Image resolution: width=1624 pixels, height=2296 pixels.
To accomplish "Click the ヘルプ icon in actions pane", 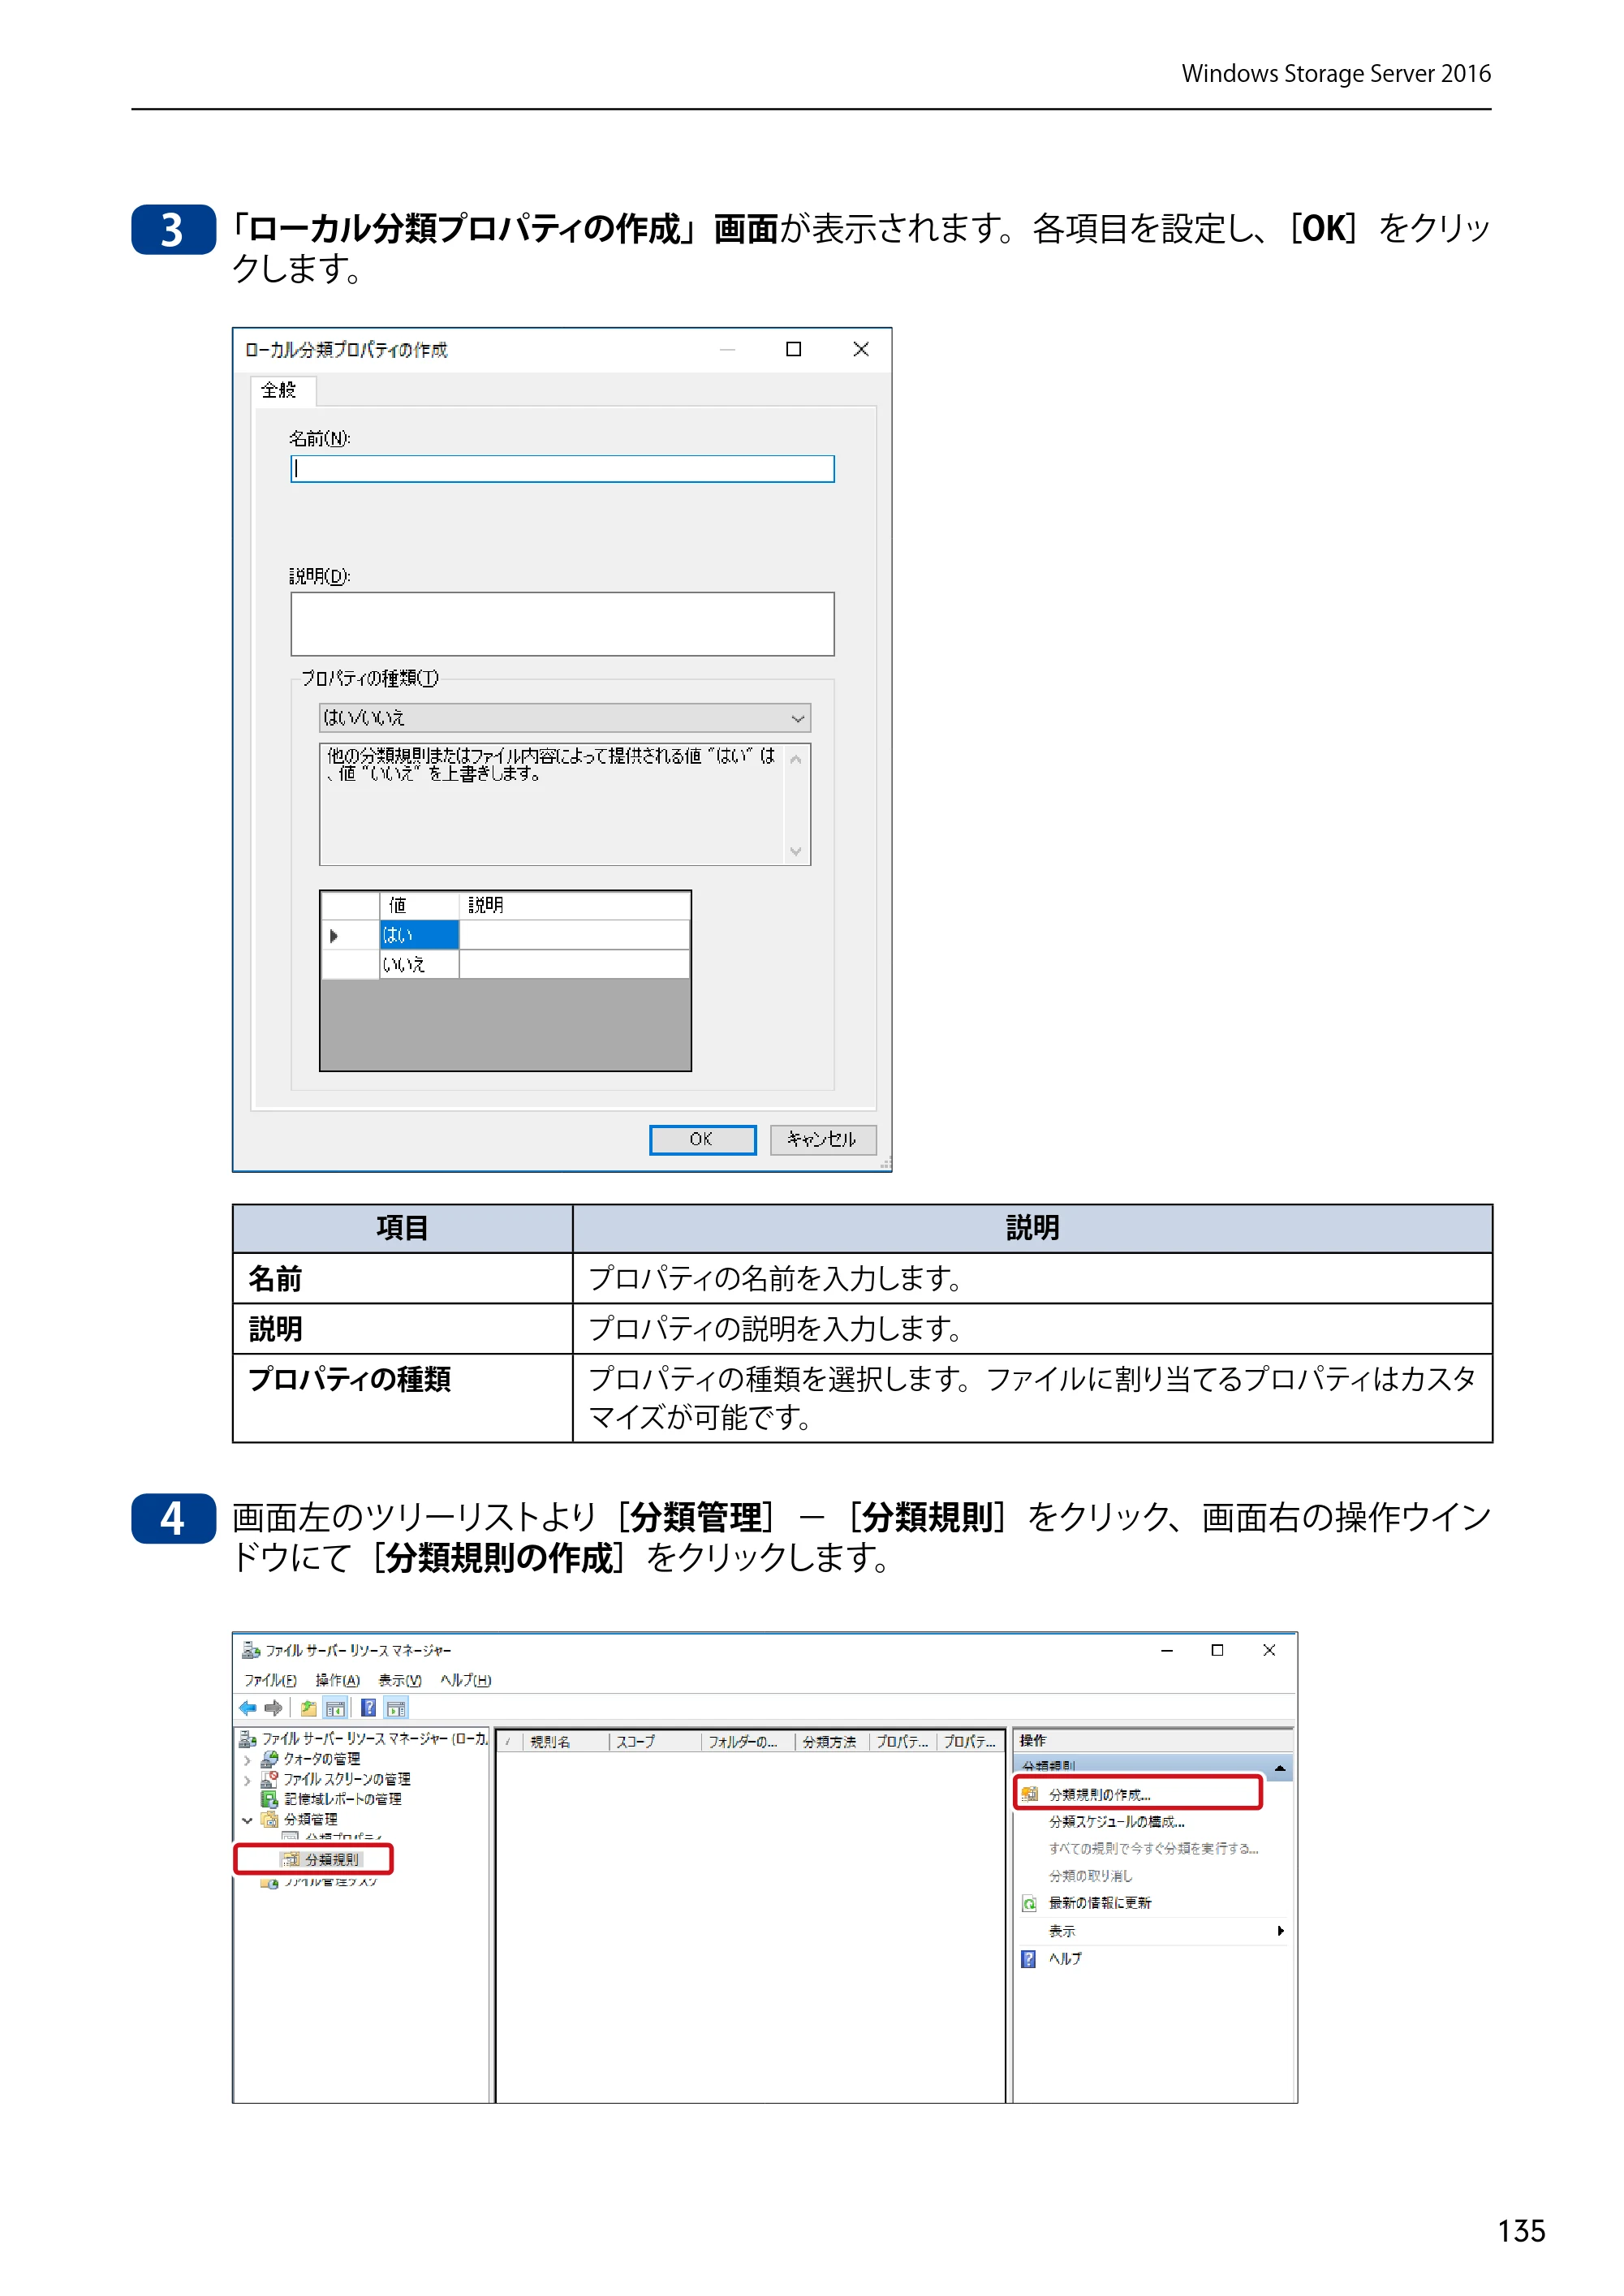I will [x=1029, y=1959].
